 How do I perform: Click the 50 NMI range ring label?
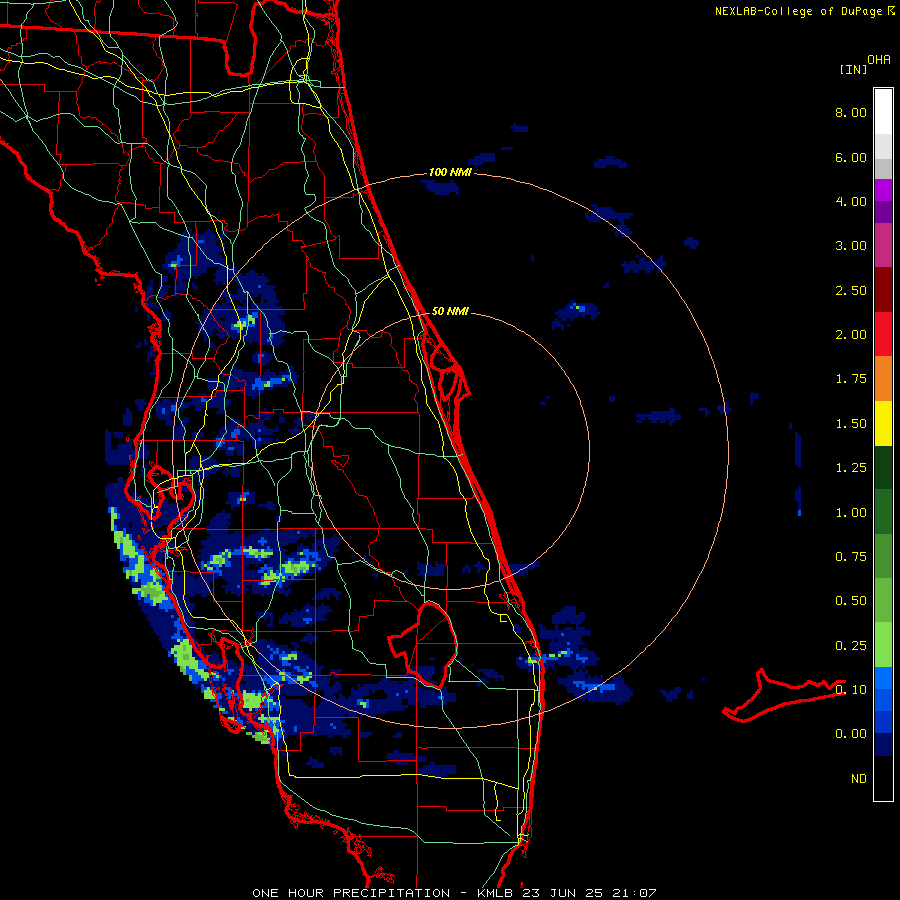click(450, 311)
